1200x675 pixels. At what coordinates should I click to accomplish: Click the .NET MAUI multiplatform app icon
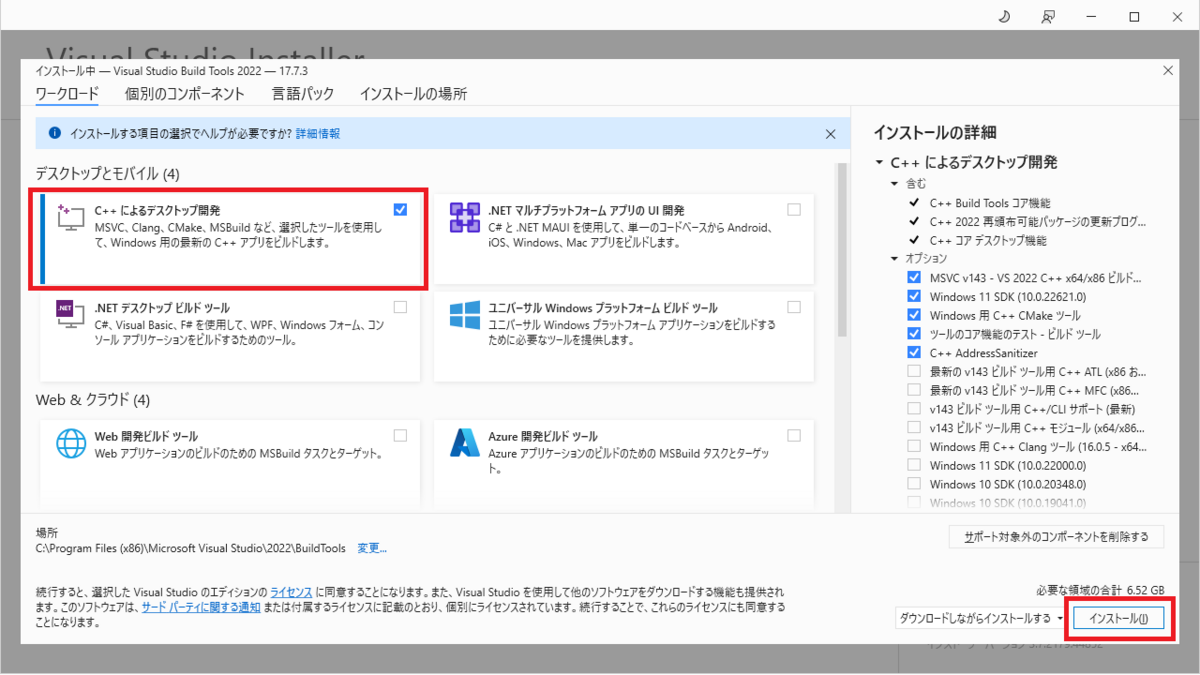click(466, 217)
